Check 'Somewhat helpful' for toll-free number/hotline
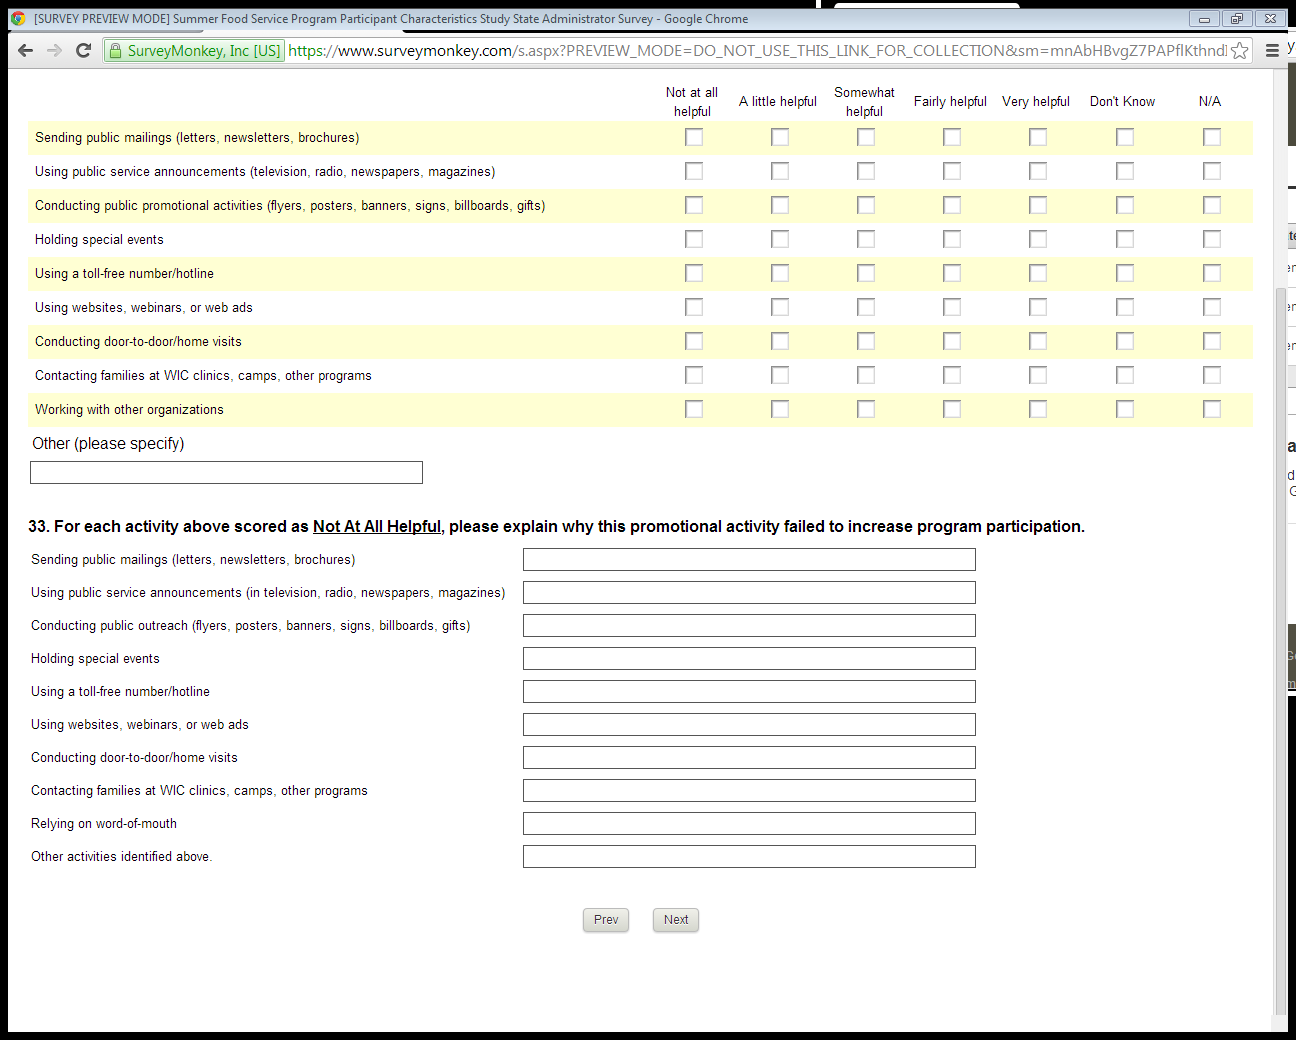Viewport: 1296px width, 1040px height. pos(865,273)
